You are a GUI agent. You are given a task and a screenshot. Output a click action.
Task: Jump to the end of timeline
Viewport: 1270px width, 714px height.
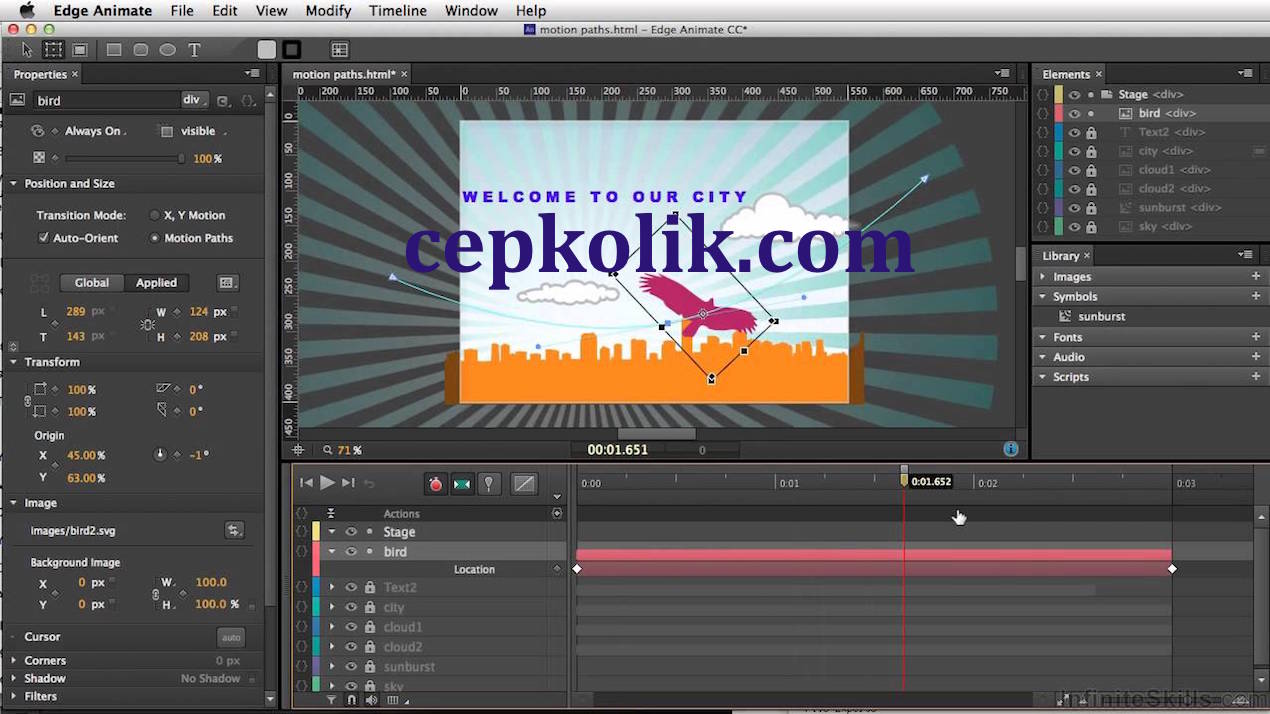348,483
